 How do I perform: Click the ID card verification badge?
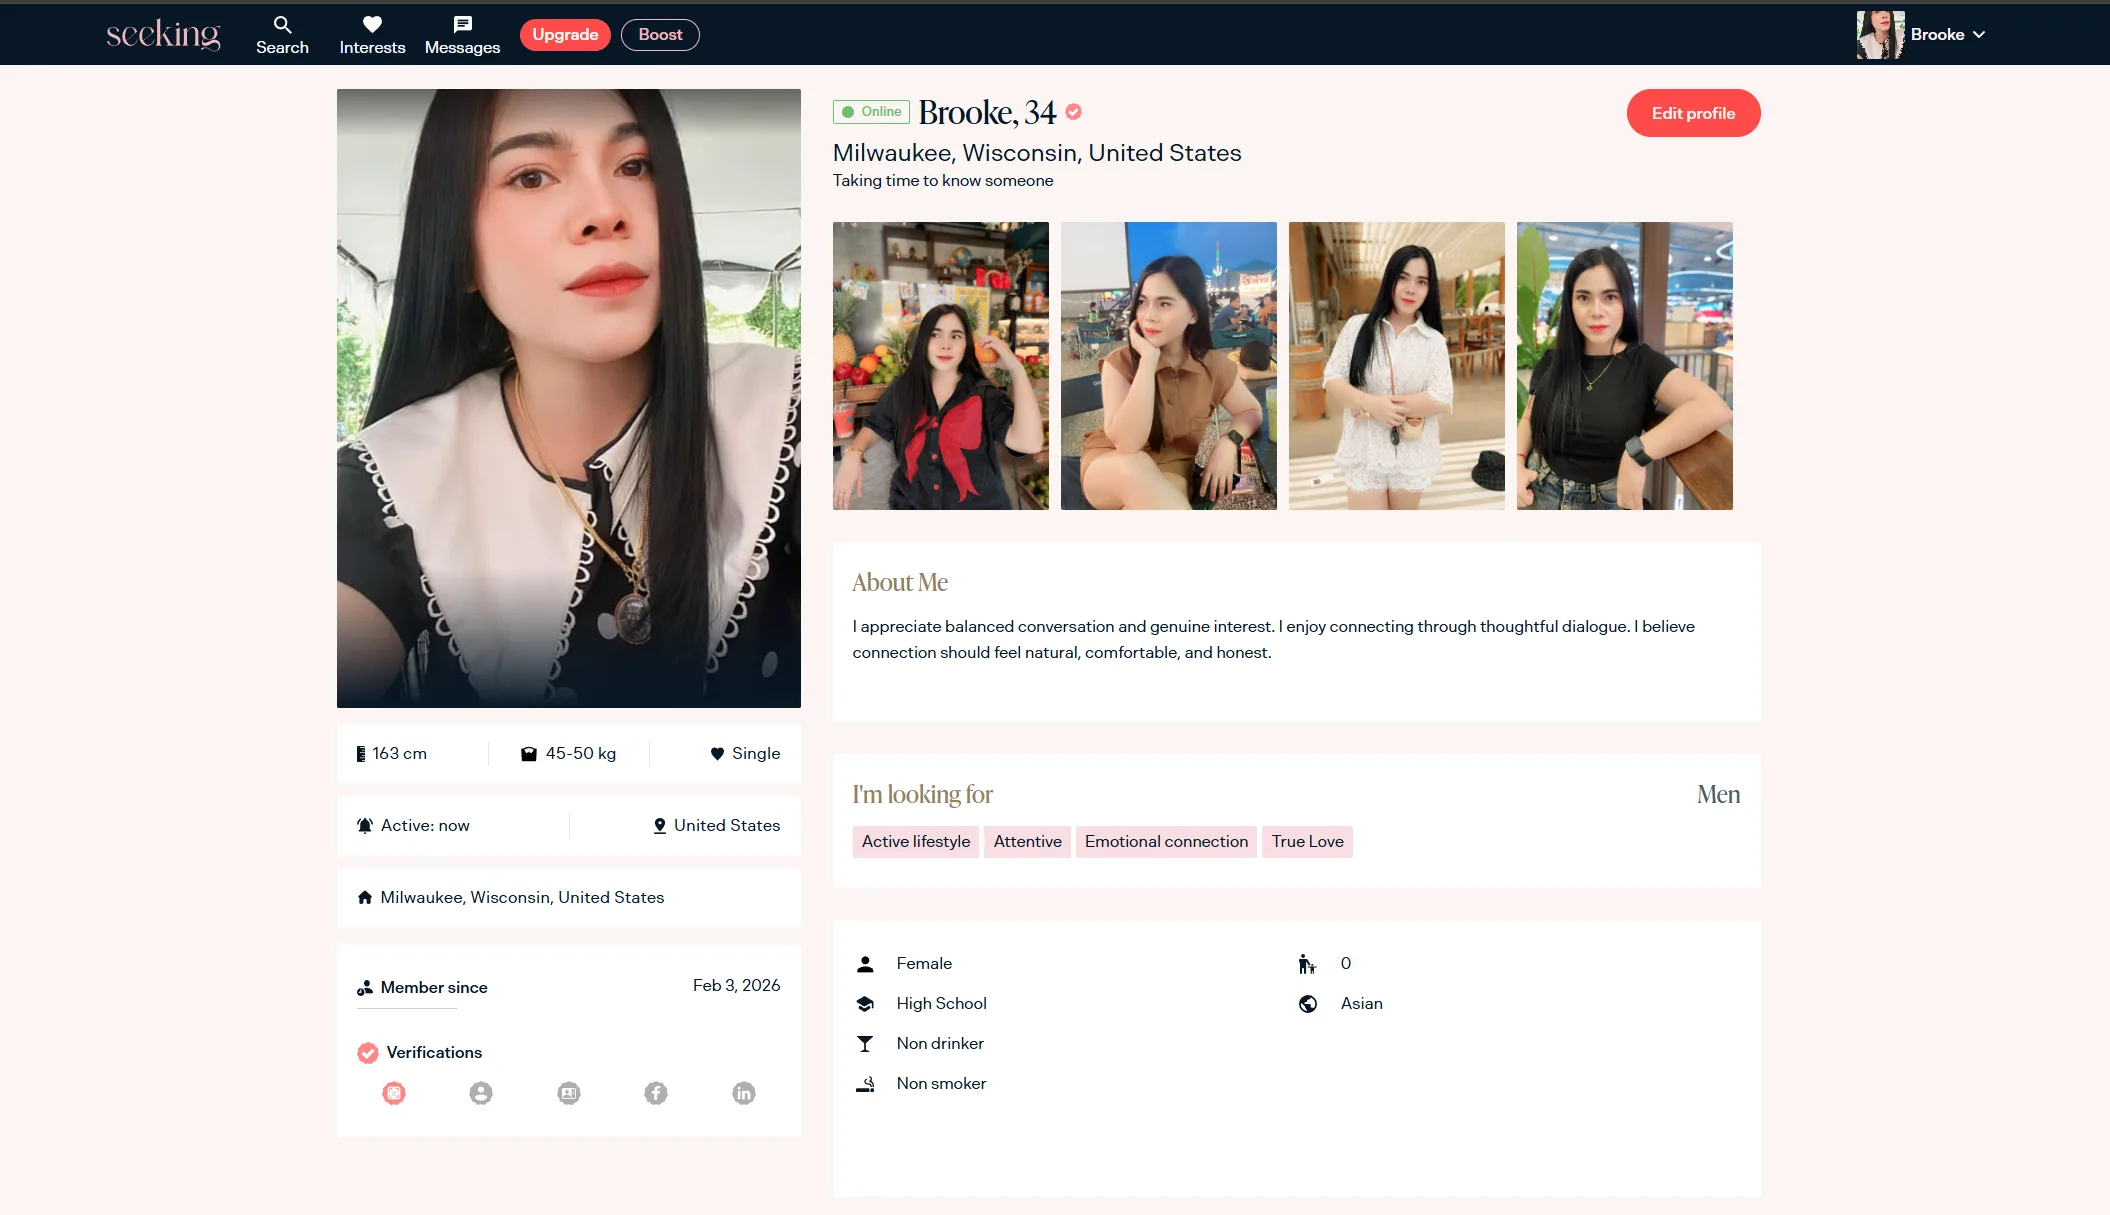pos(568,1093)
